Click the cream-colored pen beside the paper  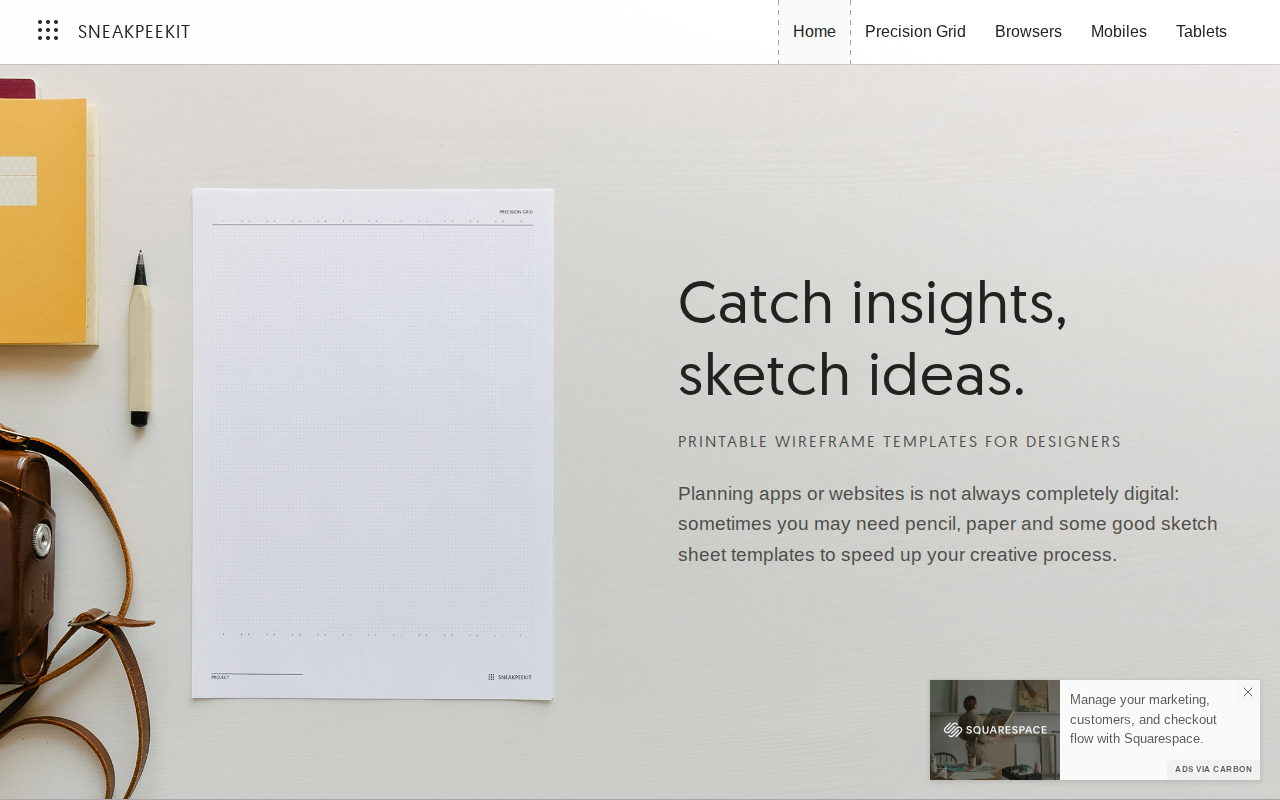[x=140, y=340]
